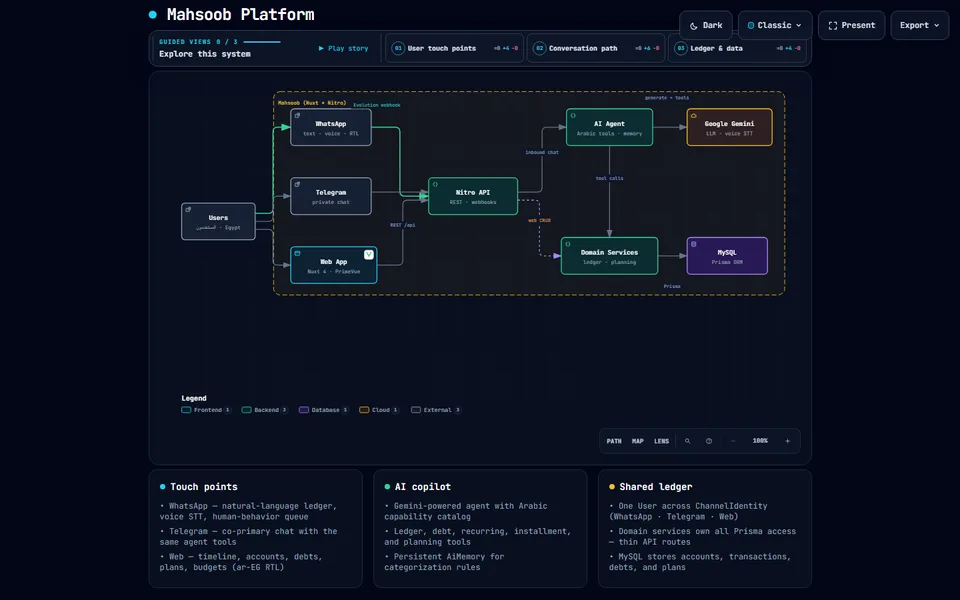Click the 'Explore this system' label
The height and width of the screenshot is (600, 960).
(204, 54)
